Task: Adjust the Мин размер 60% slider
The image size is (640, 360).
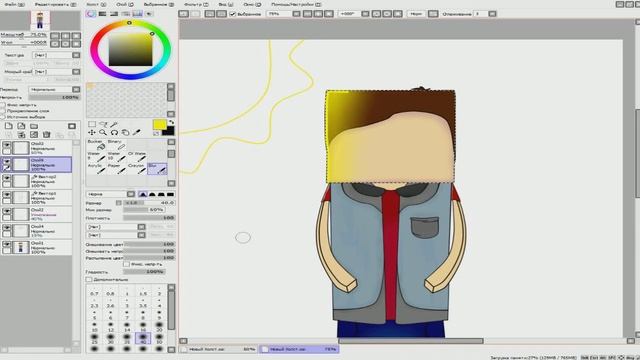Action: coord(144,210)
